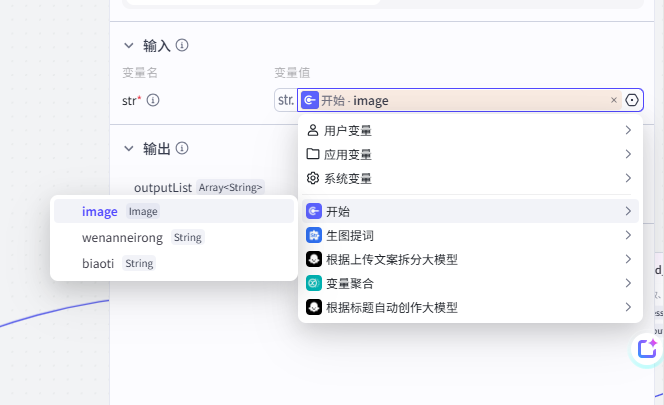The image size is (664, 405).
Task: Click the help icon next to 输入
Action: 183,45
